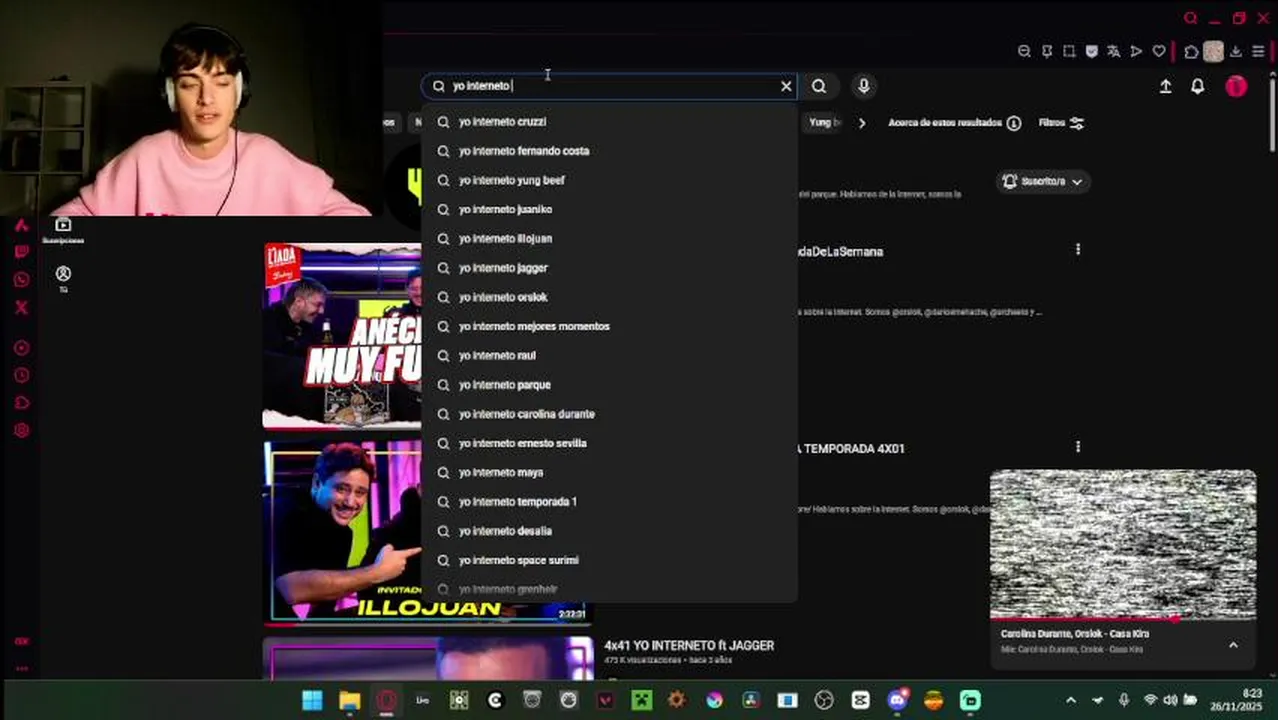The width and height of the screenshot is (1278, 720).
Task: Open OBS Studio from the taskbar
Action: pos(823,700)
